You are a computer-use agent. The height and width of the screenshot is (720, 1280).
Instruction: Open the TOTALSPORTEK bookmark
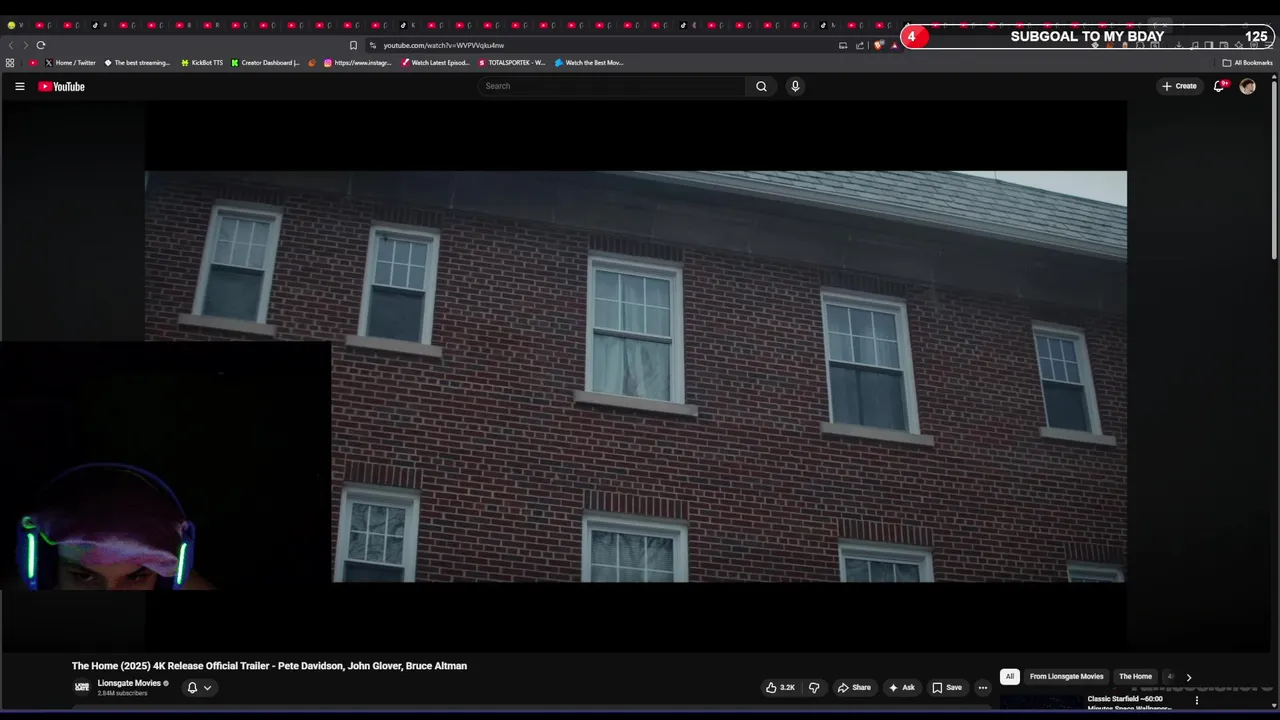511,62
